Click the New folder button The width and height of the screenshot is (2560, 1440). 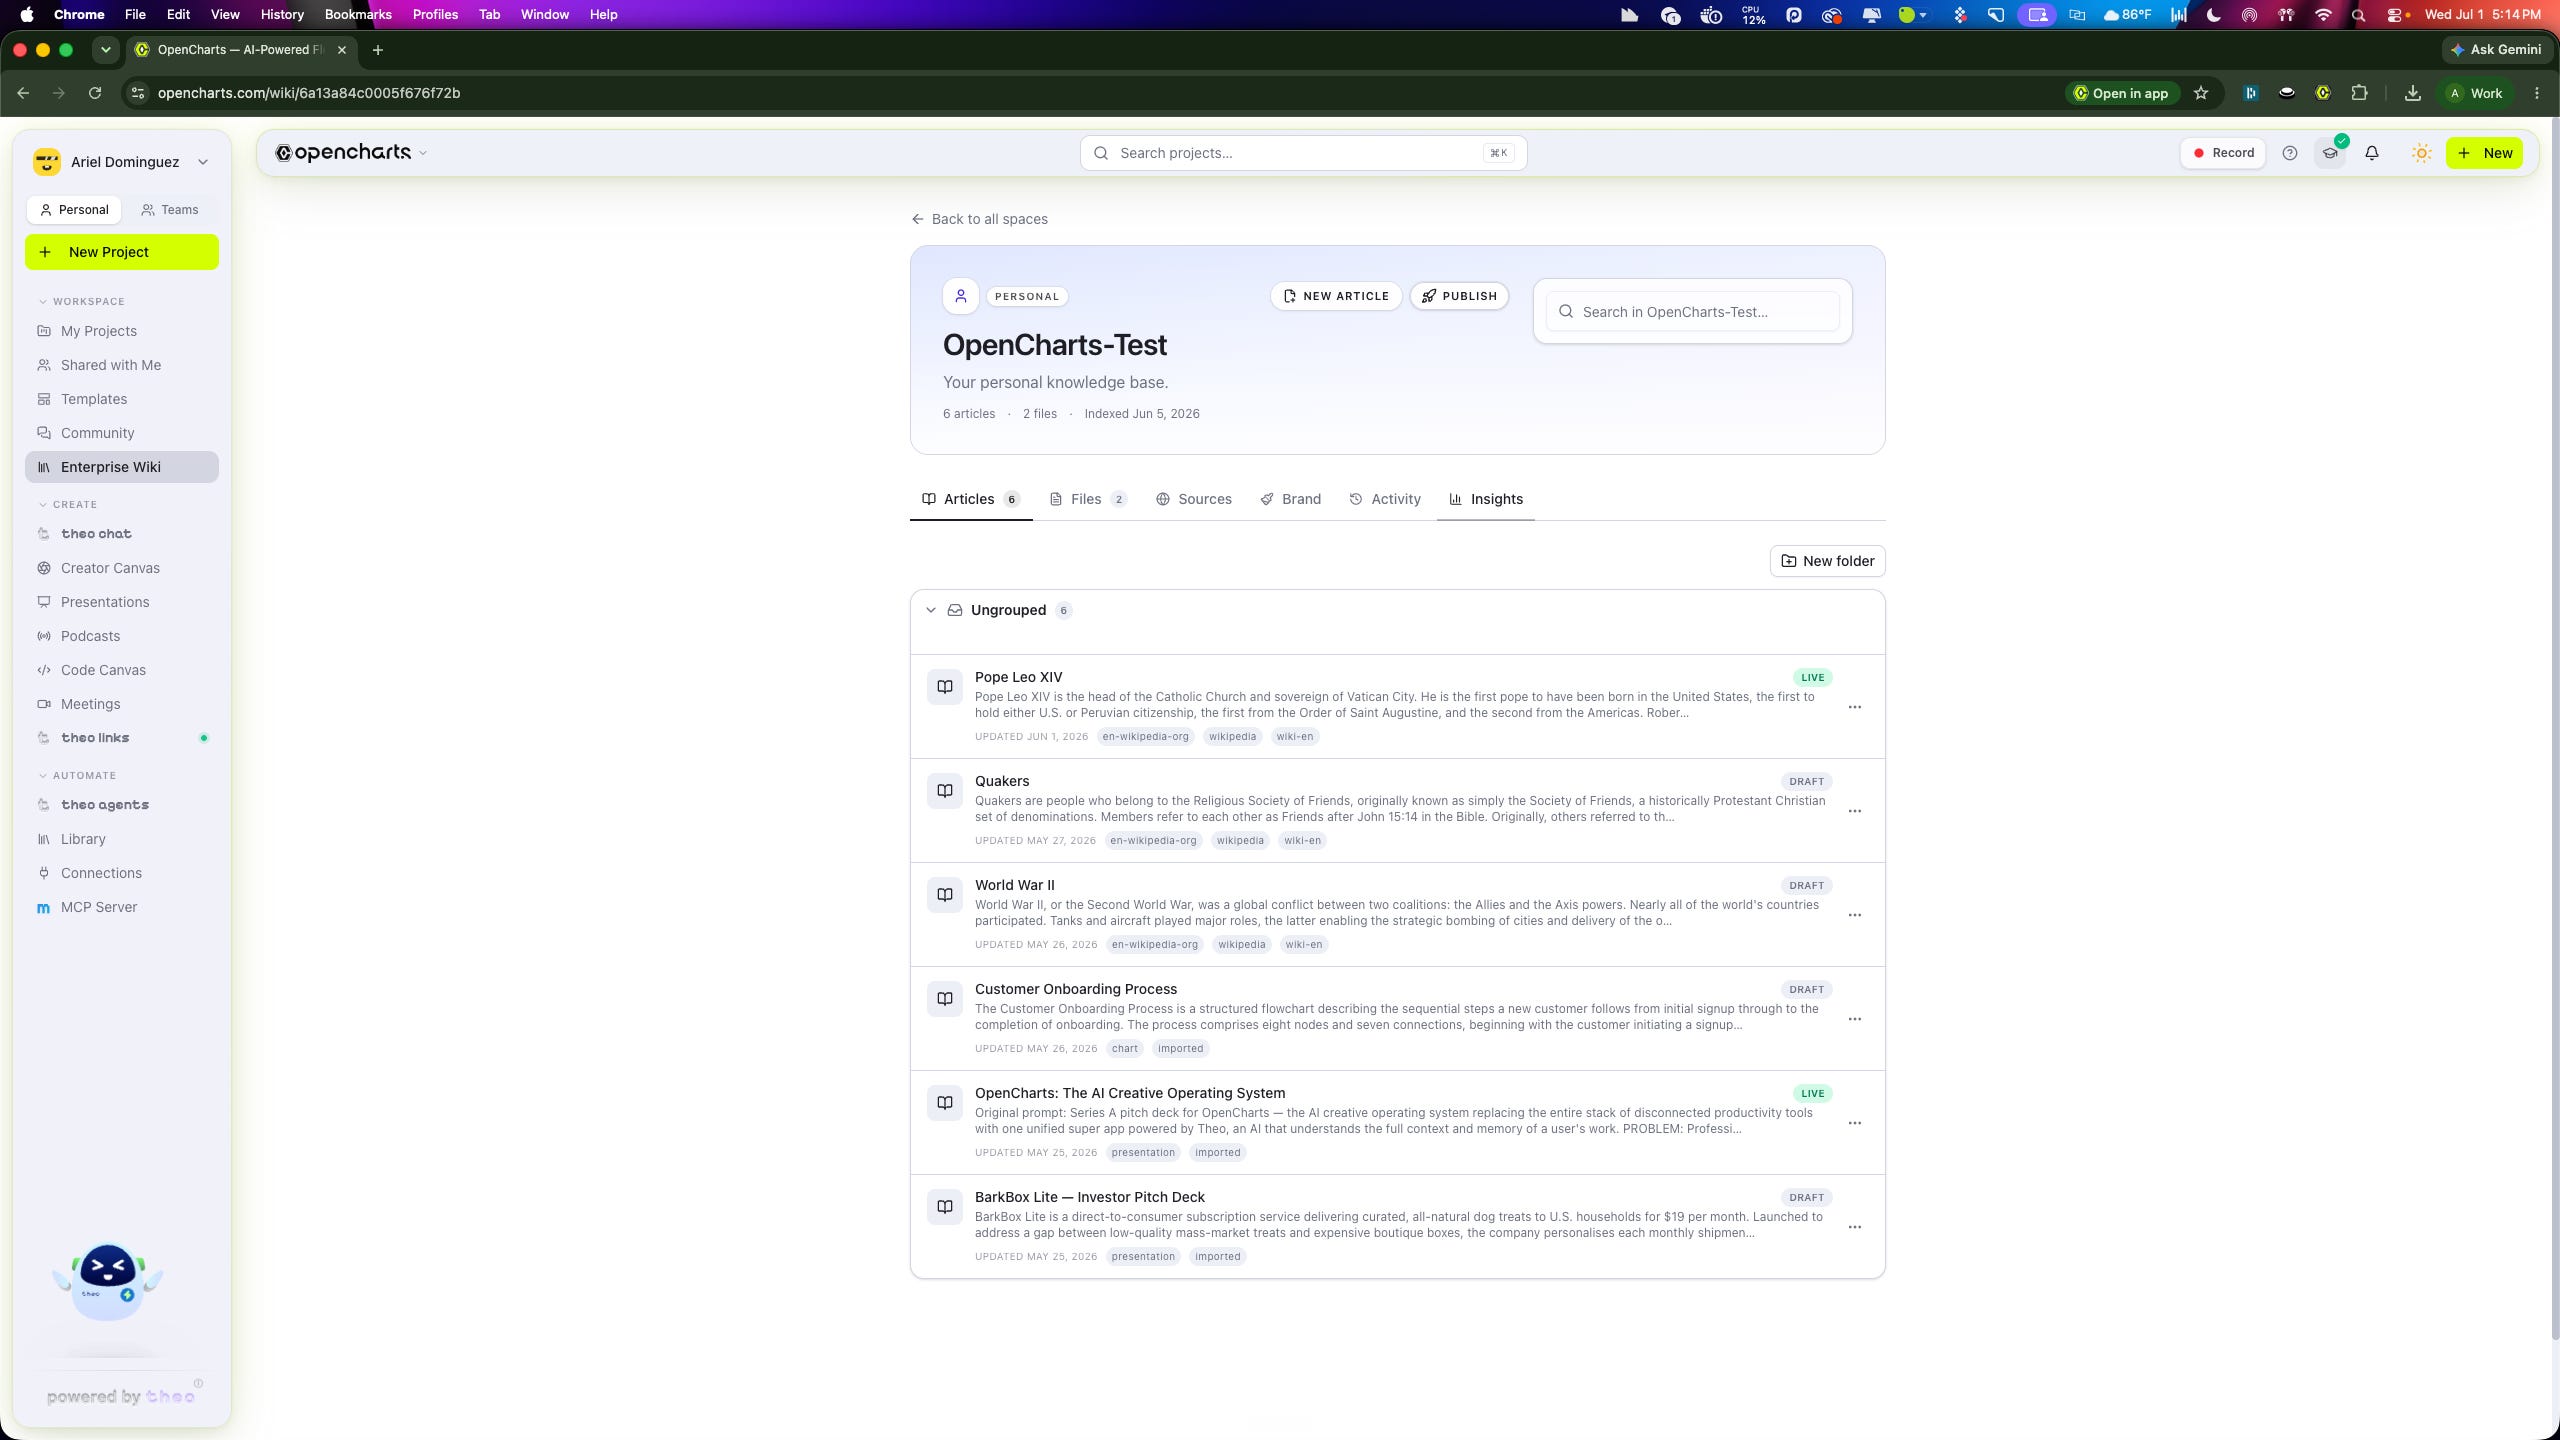click(x=1827, y=561)
